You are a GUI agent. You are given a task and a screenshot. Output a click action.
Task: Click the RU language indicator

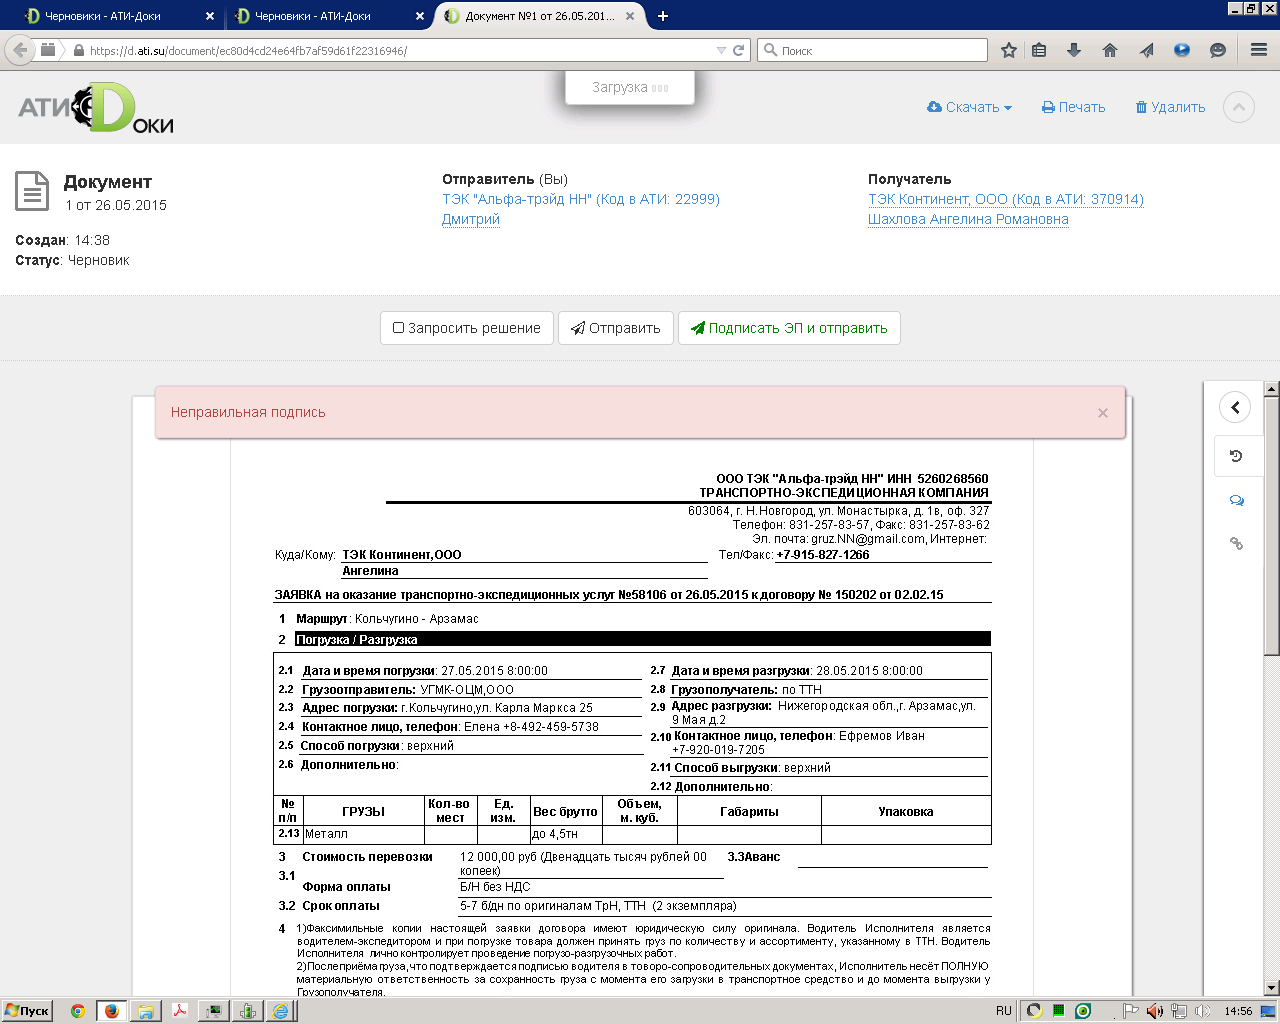click(x=1004, y=1011)
